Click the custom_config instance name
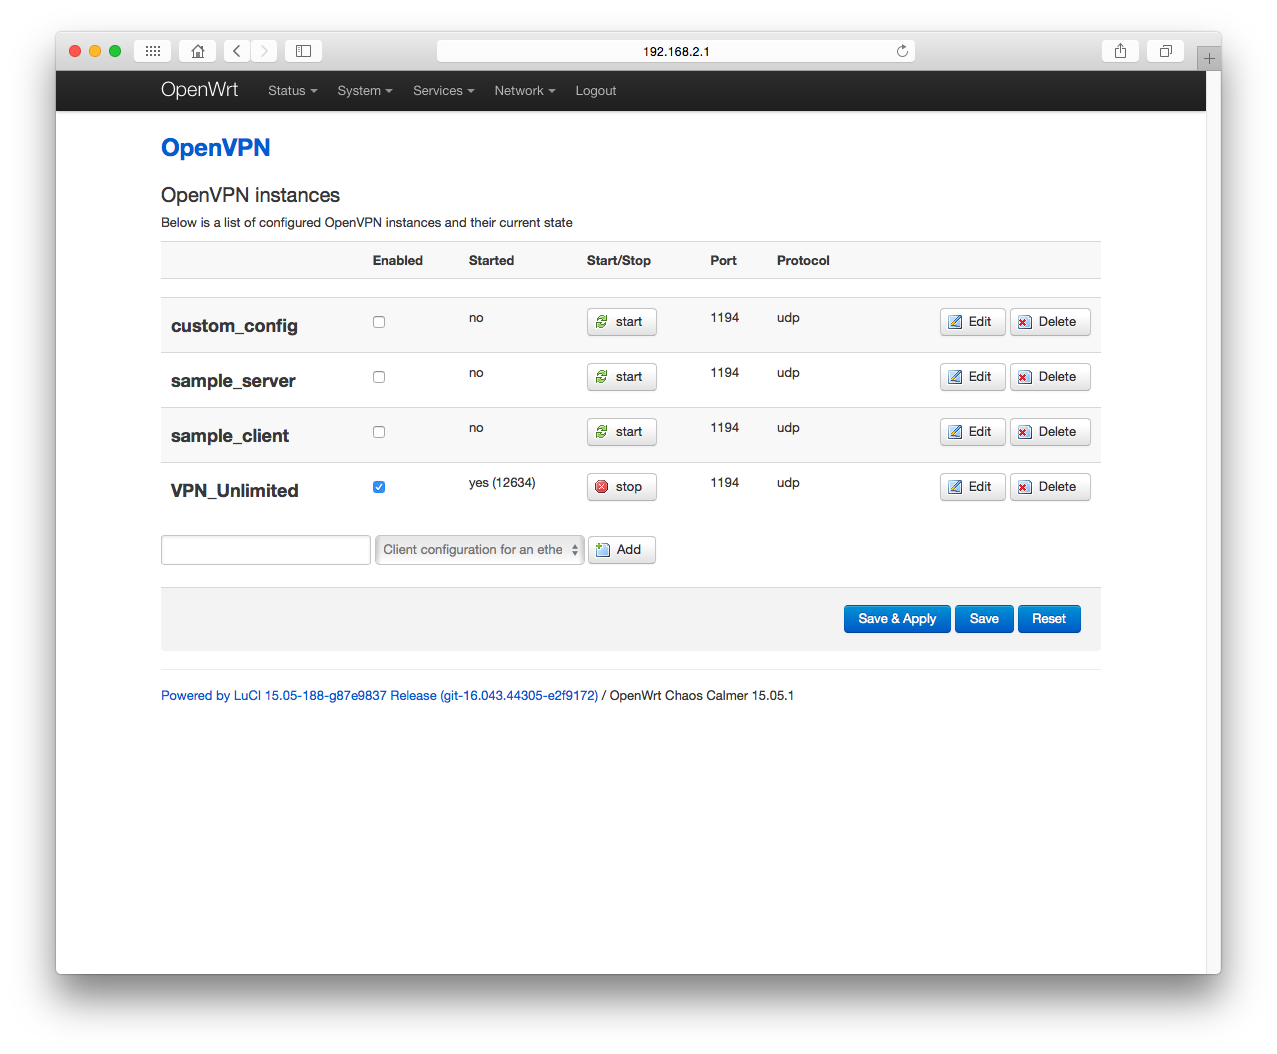This screenshot has width=1277, height=1054. point(234,326)
